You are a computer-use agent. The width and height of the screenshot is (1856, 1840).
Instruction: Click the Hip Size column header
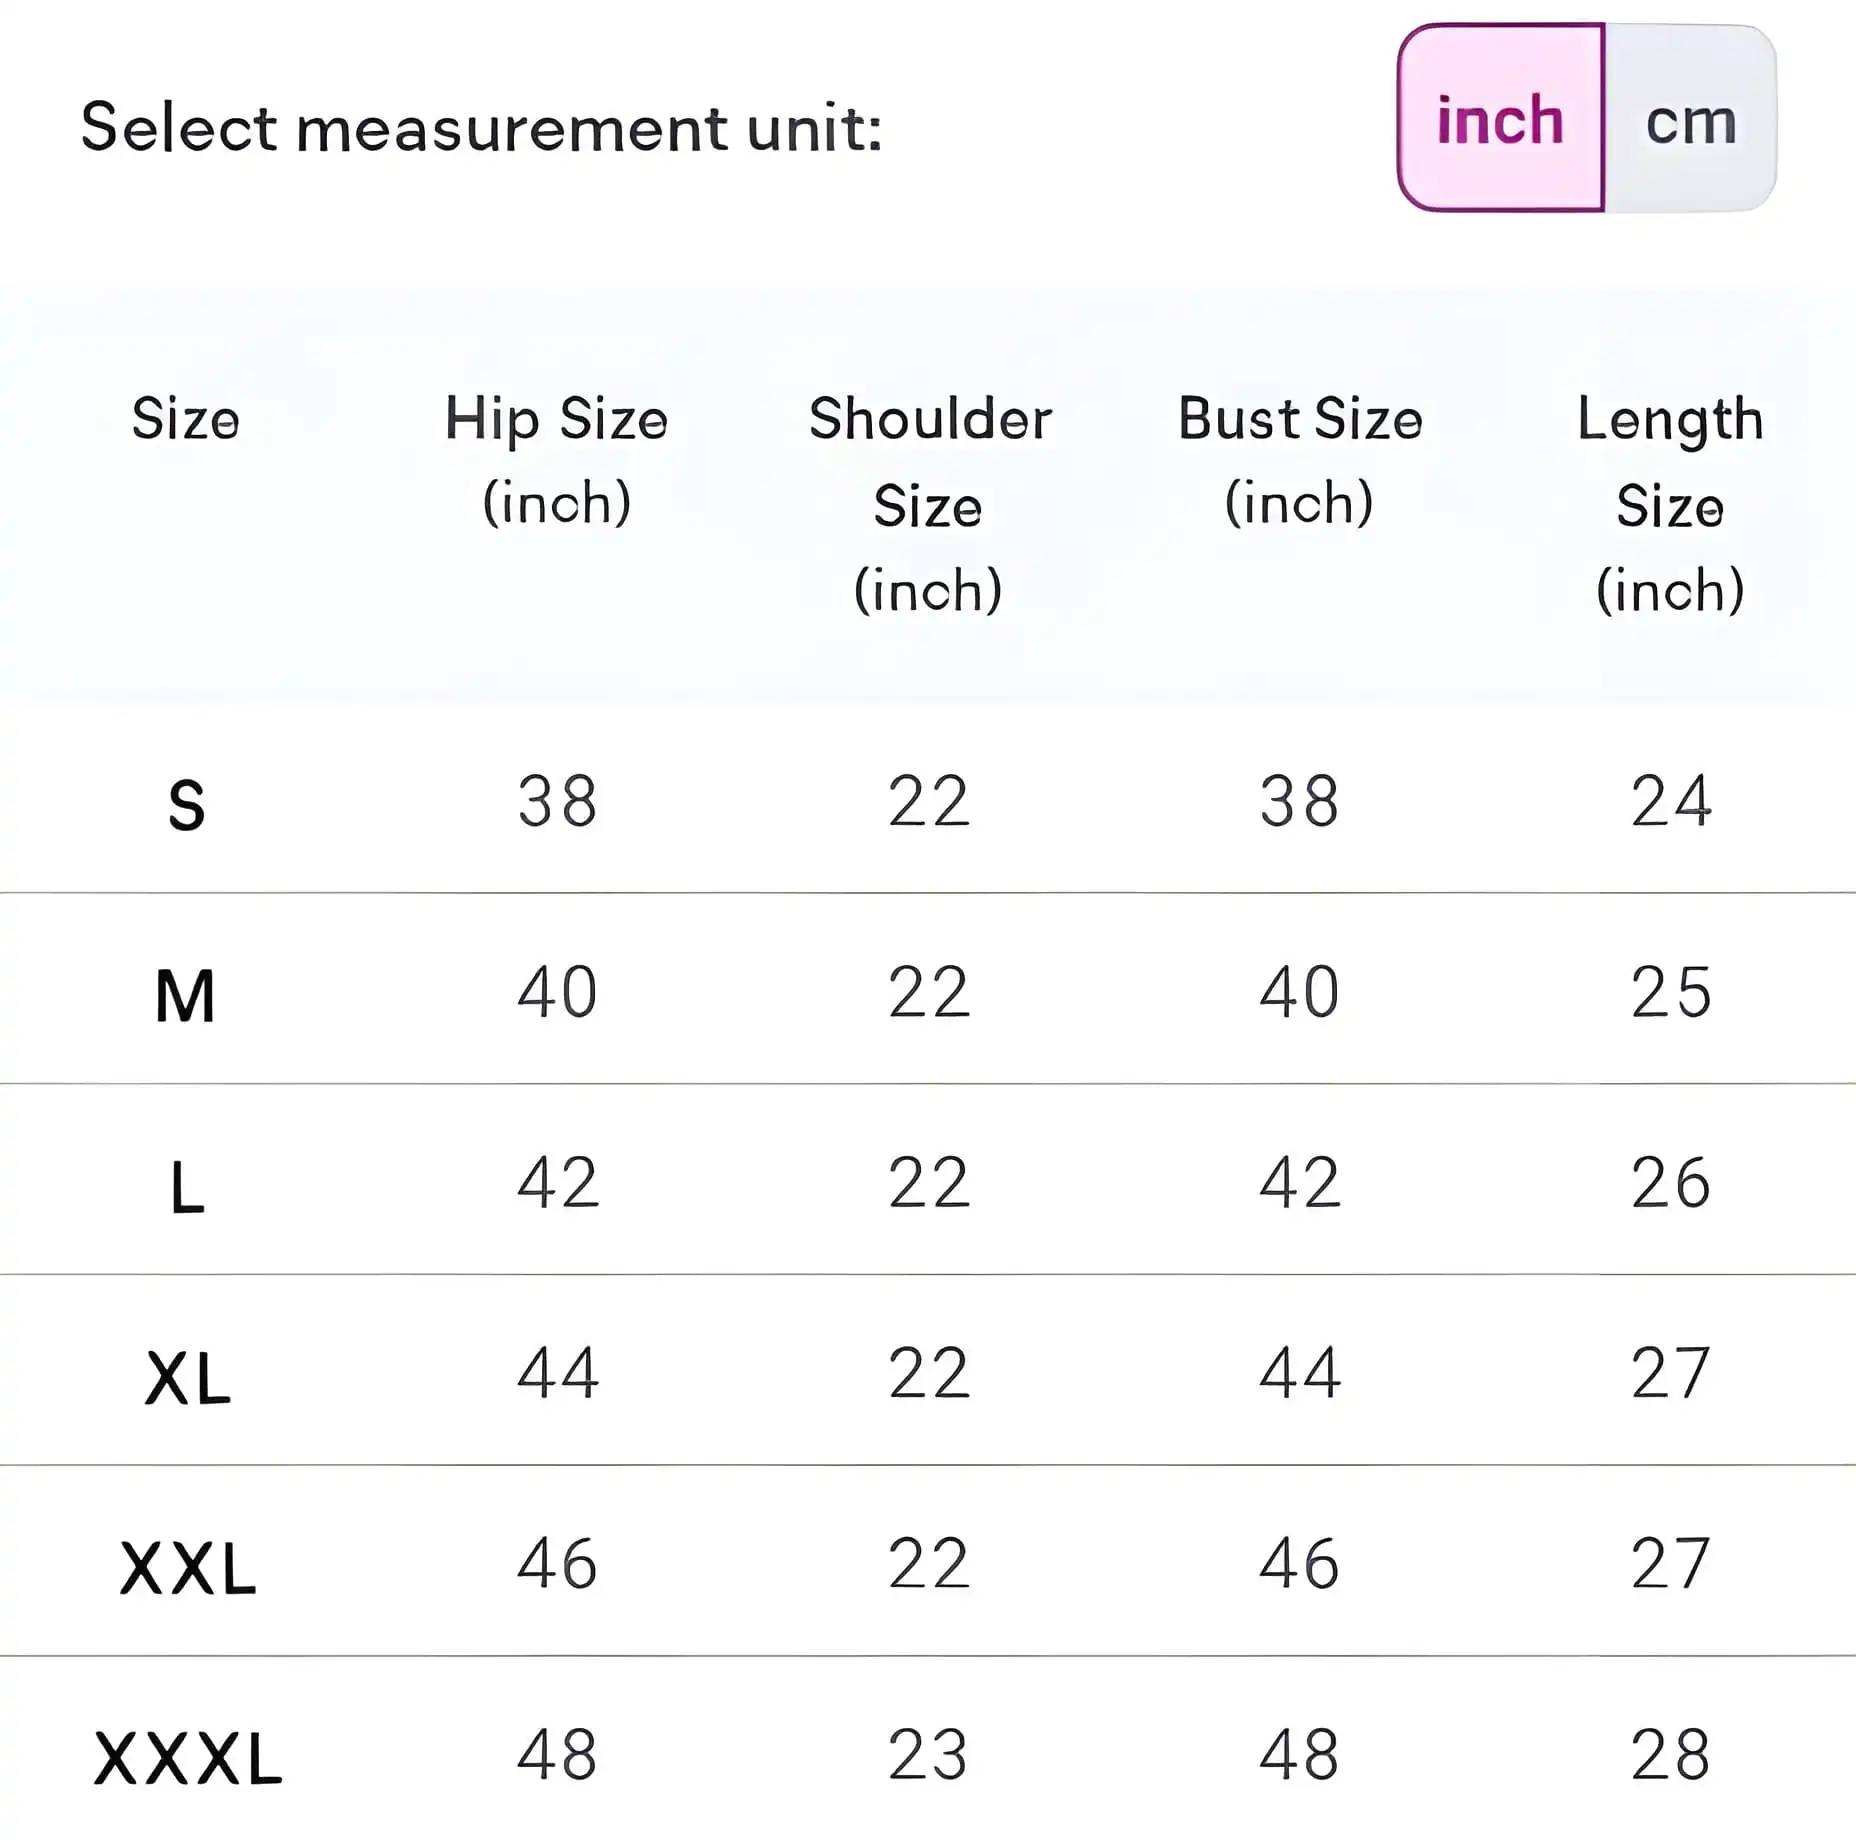click(x=556, y=459)
